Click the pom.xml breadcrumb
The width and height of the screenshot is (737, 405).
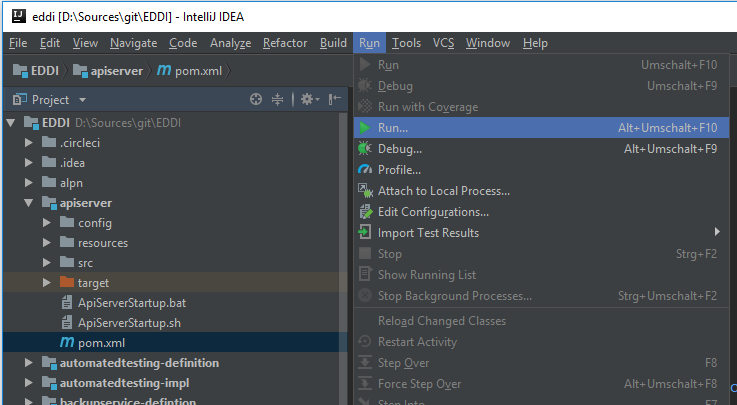tap(192, 71)
